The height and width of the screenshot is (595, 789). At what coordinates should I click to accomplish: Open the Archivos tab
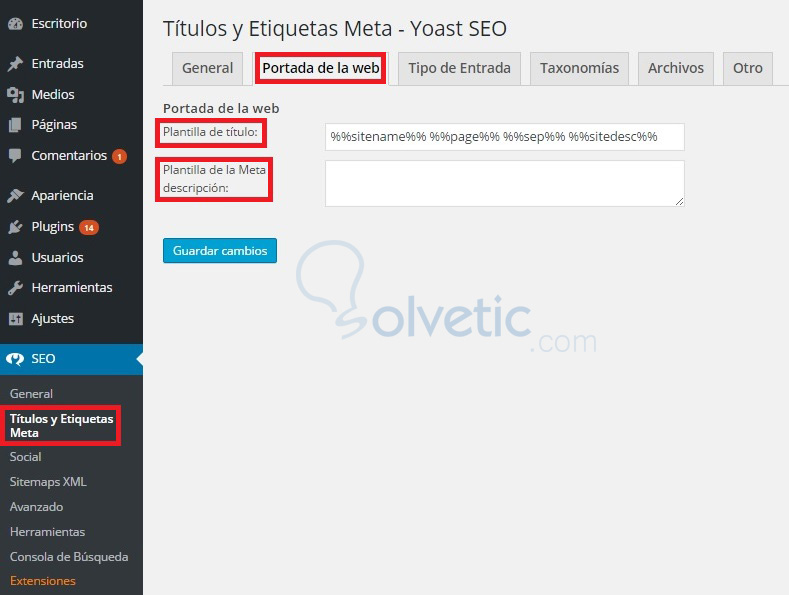coord(676,68)
